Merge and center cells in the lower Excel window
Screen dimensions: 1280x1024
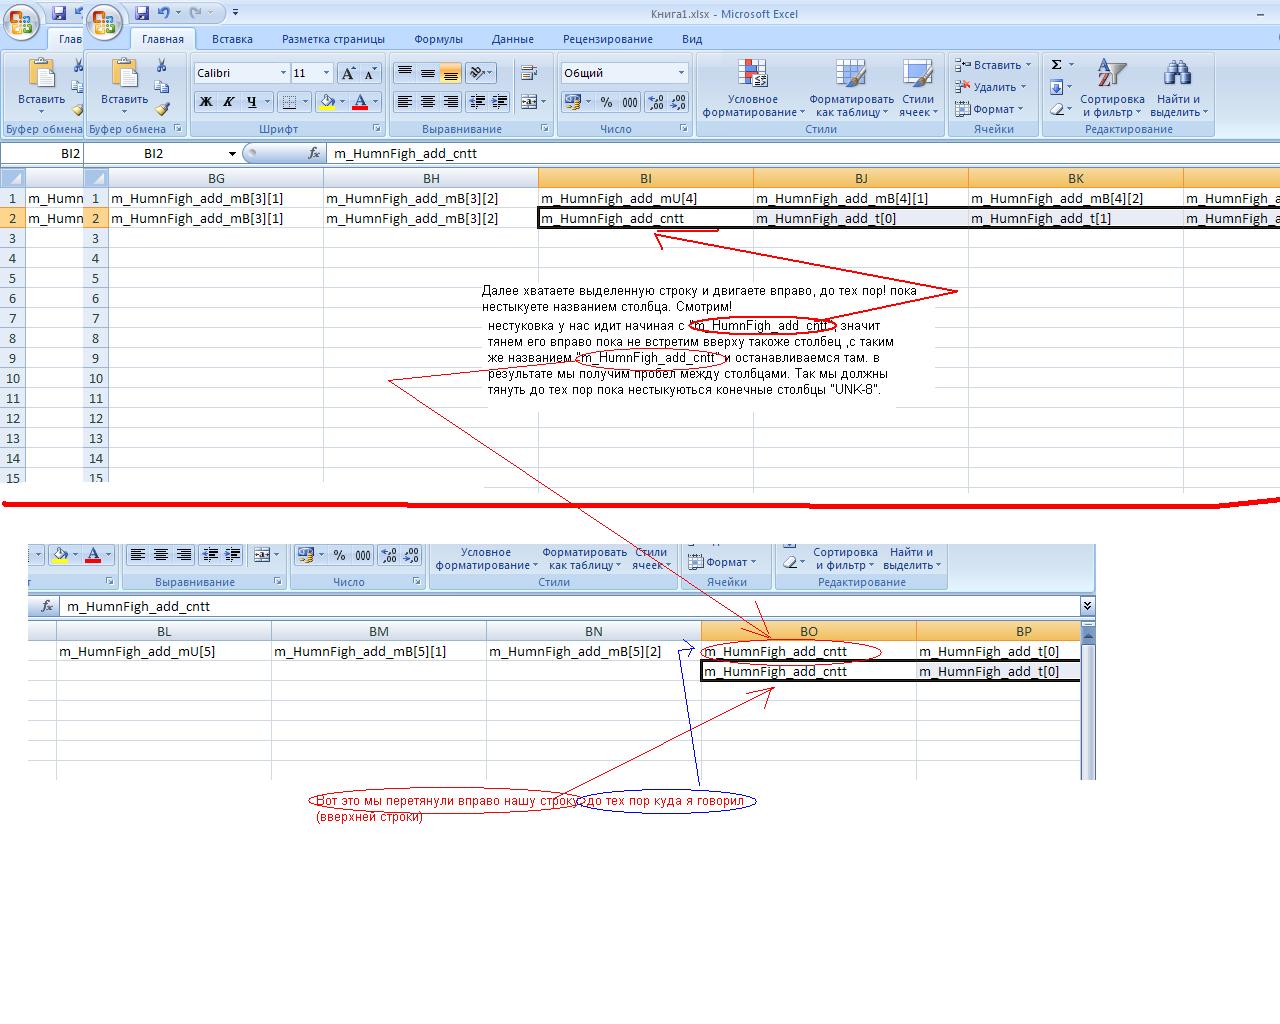pos(262,555)
